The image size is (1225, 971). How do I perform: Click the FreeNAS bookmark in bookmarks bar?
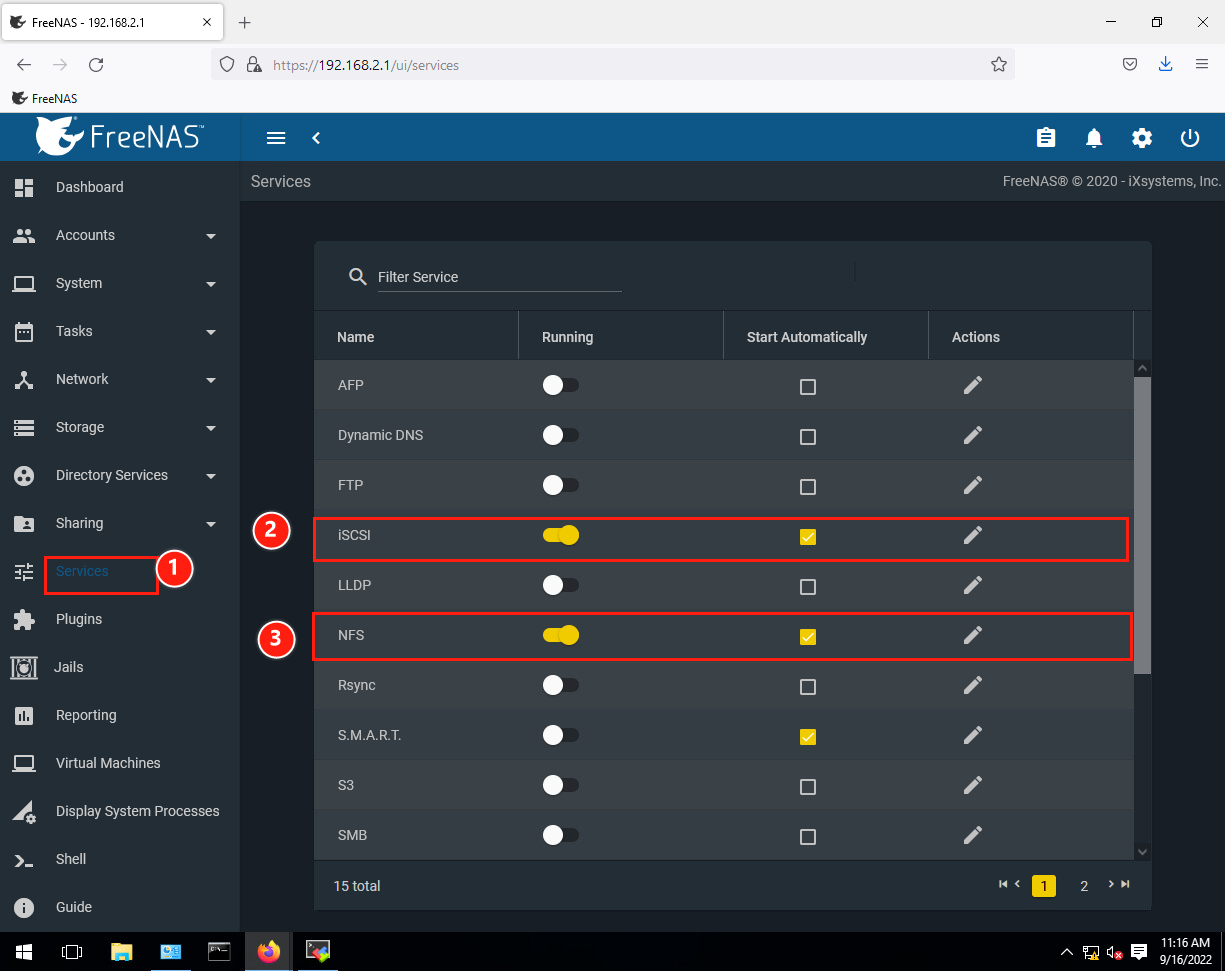click(x=45, y=98)
